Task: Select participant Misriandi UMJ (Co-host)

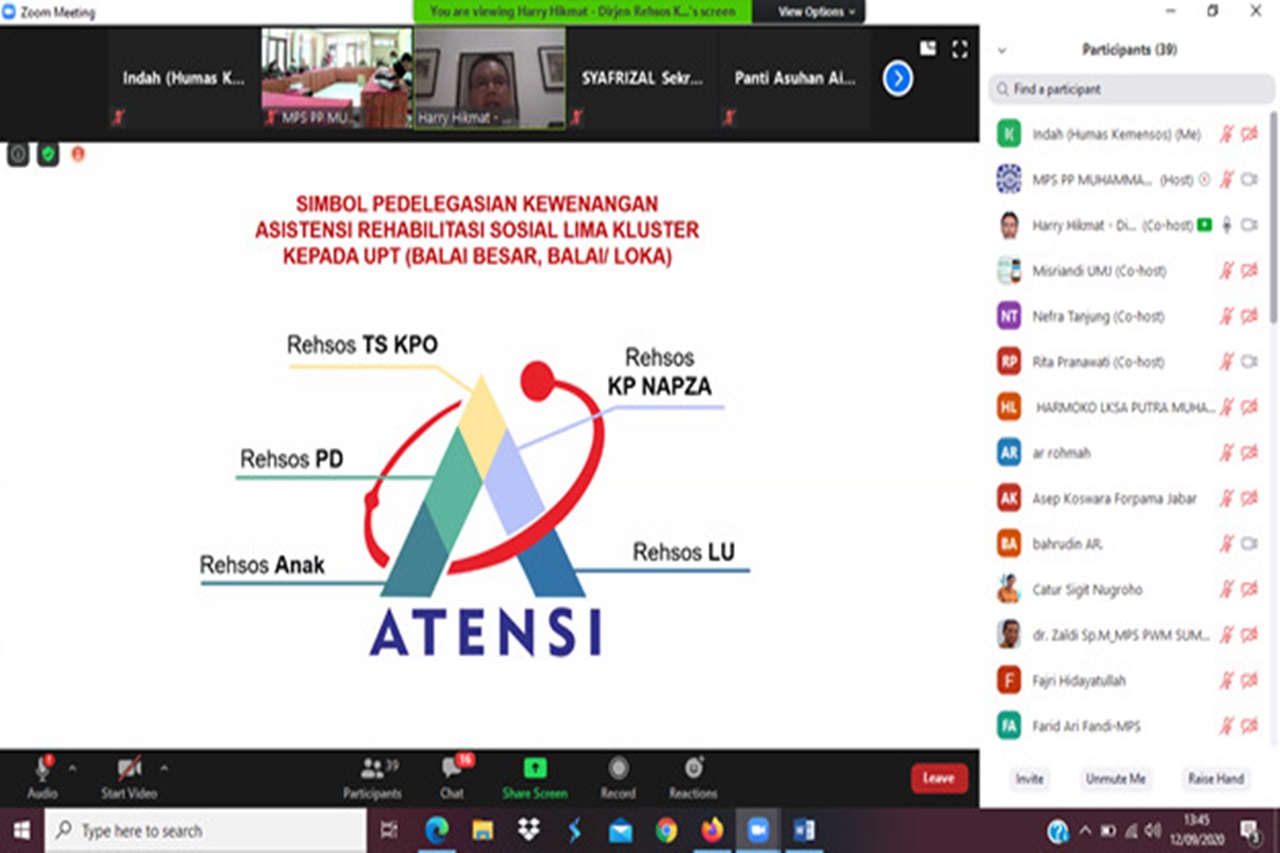Action: coord(1128,271)
